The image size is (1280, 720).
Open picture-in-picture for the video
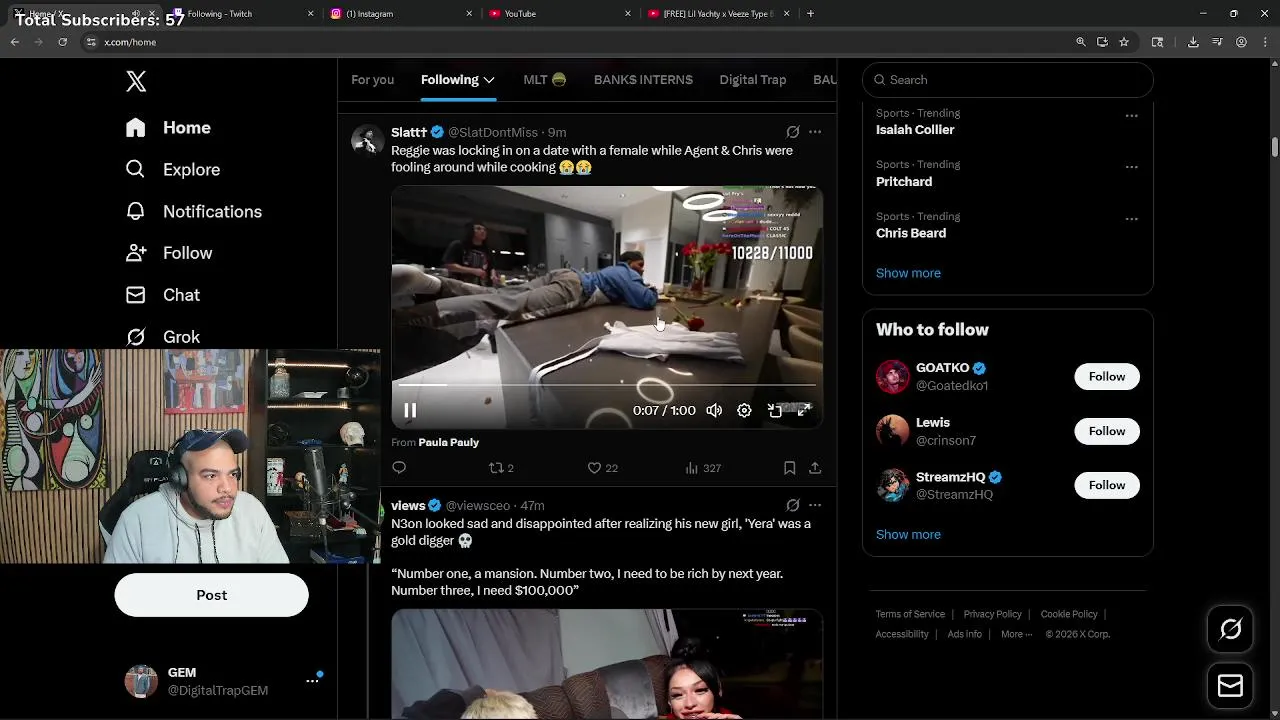[774, 411]
